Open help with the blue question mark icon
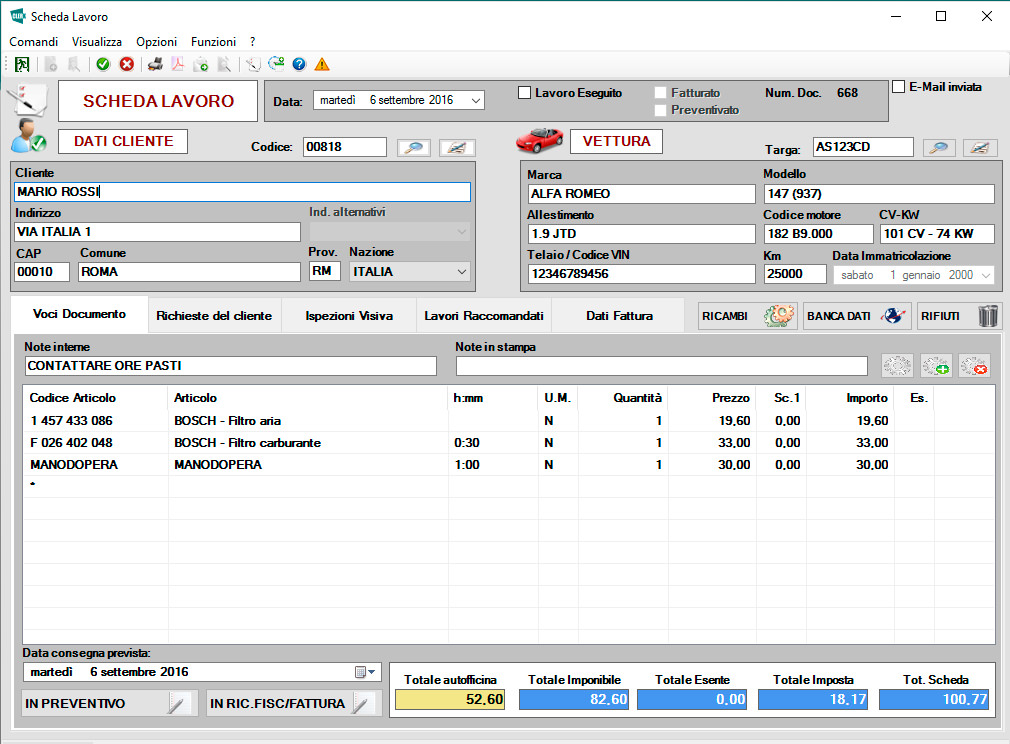 pos(298,64)
